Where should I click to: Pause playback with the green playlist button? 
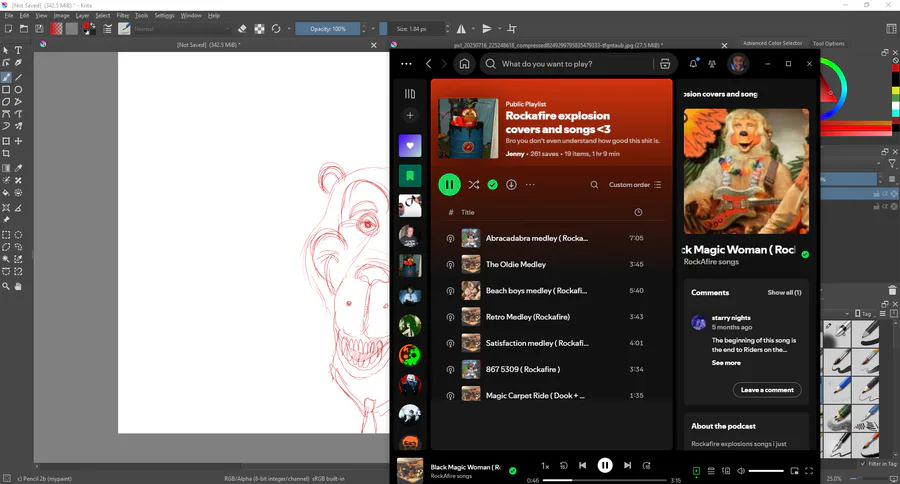tap(449, 185)
